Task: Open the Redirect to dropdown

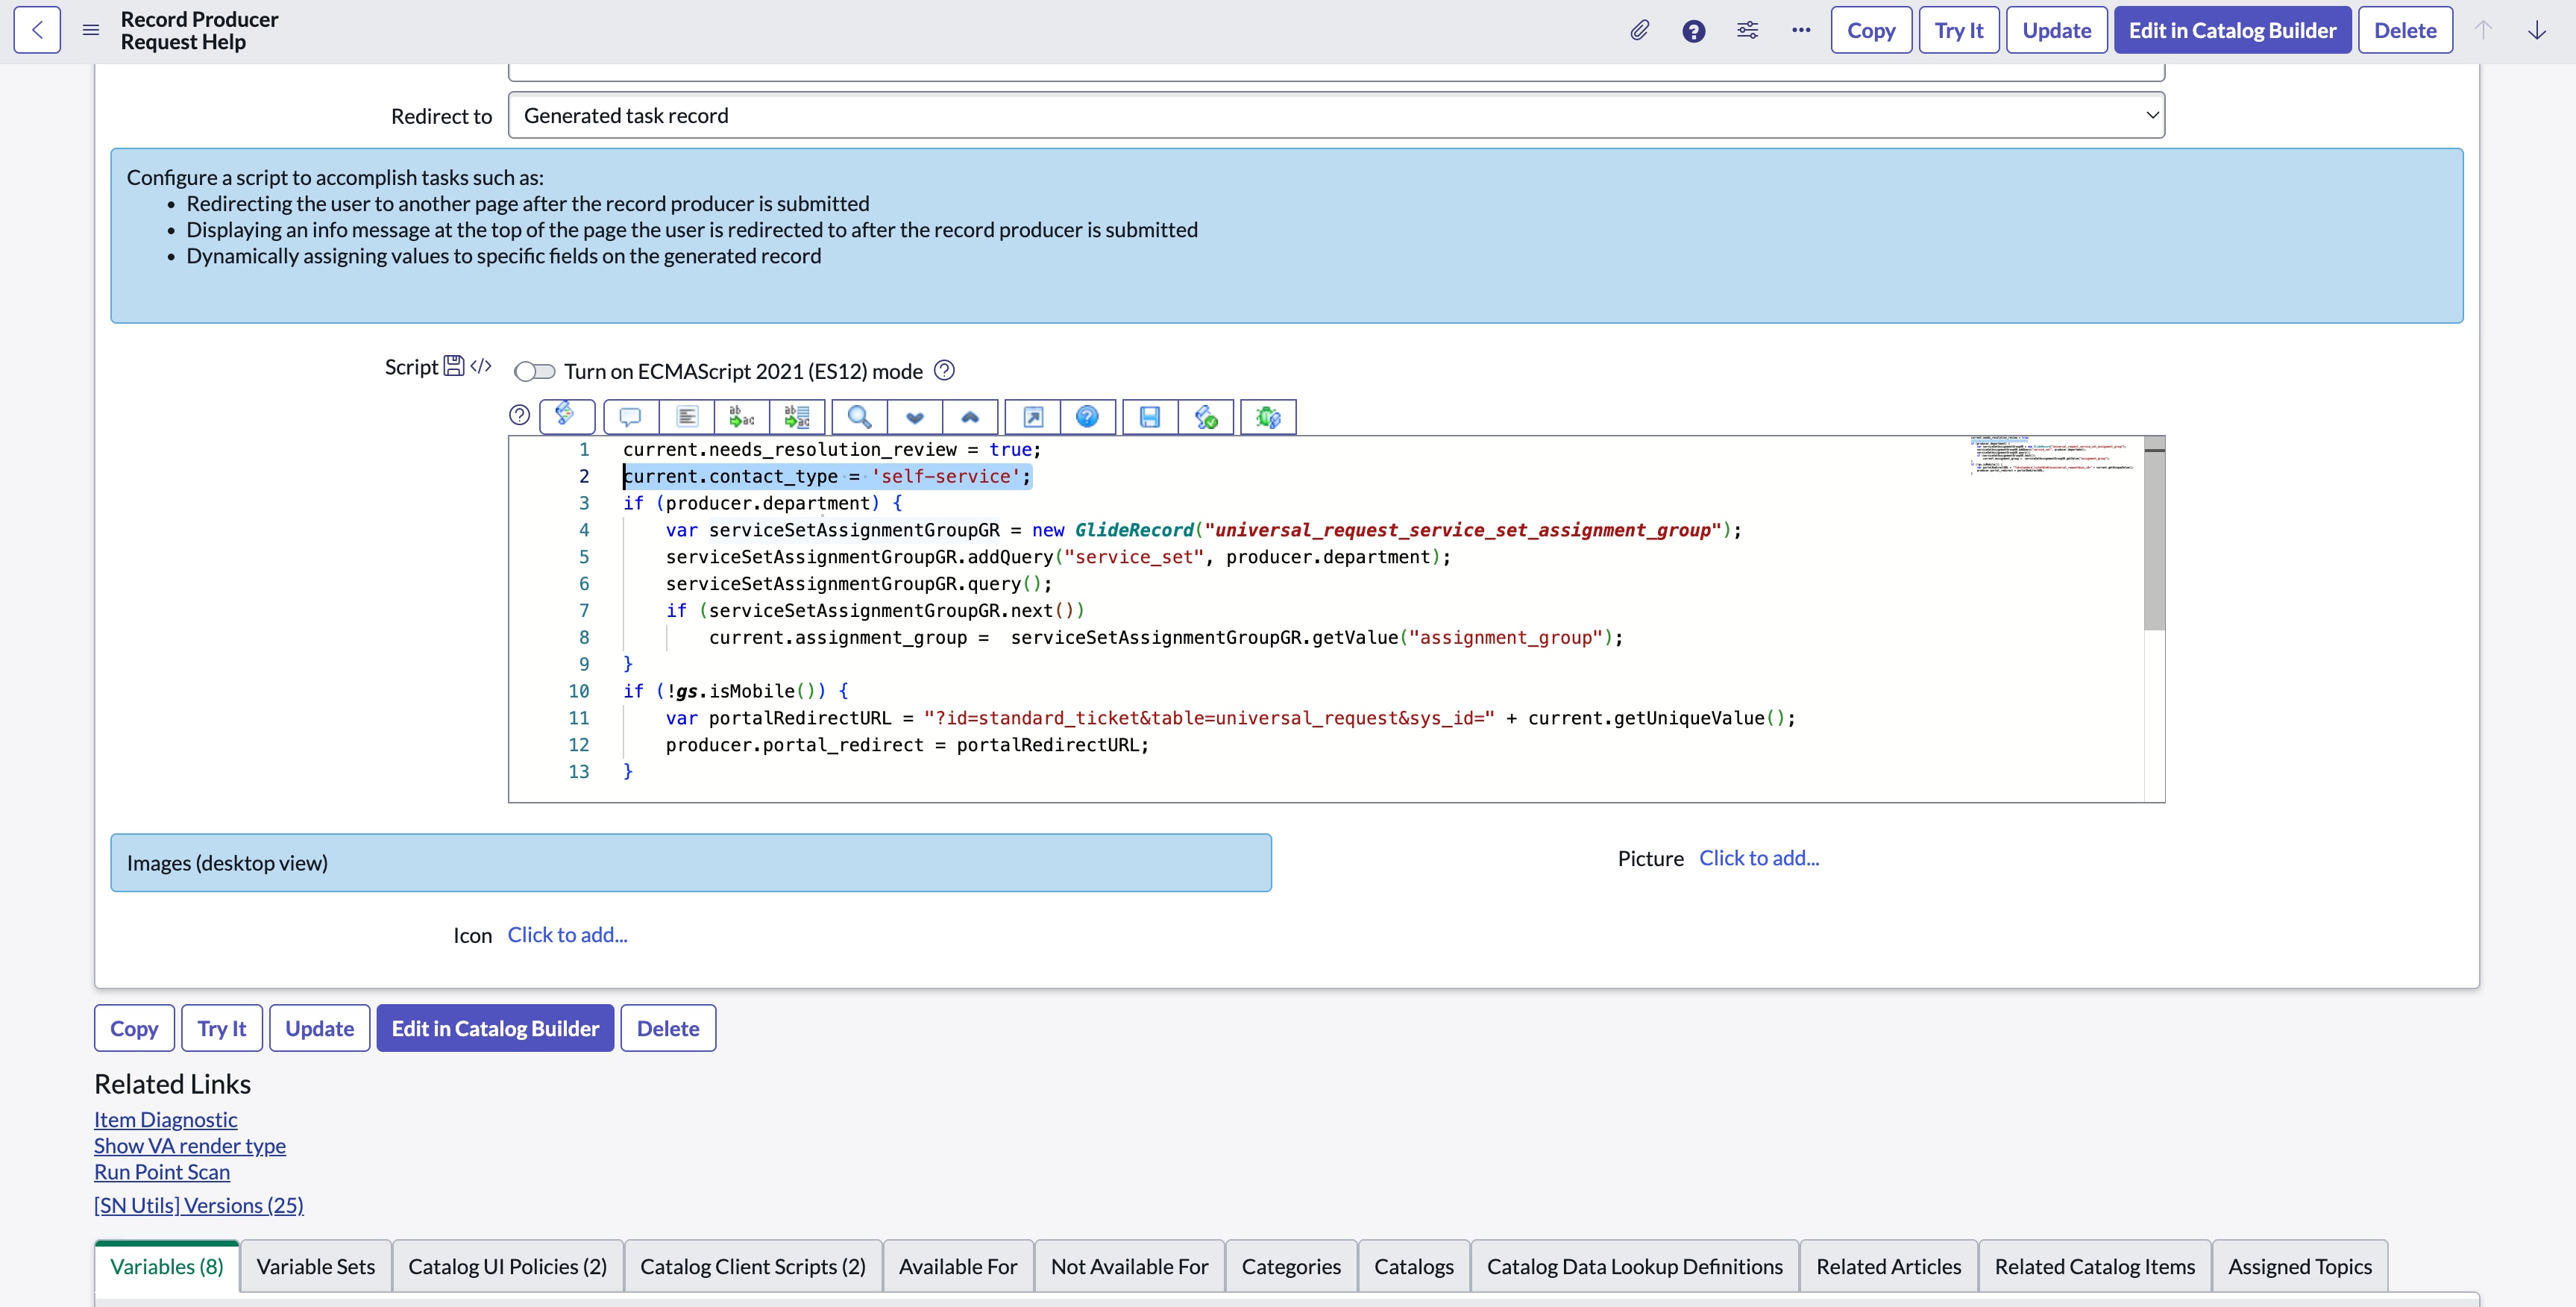Action: pyautogui.click(x=1335, y=116)
